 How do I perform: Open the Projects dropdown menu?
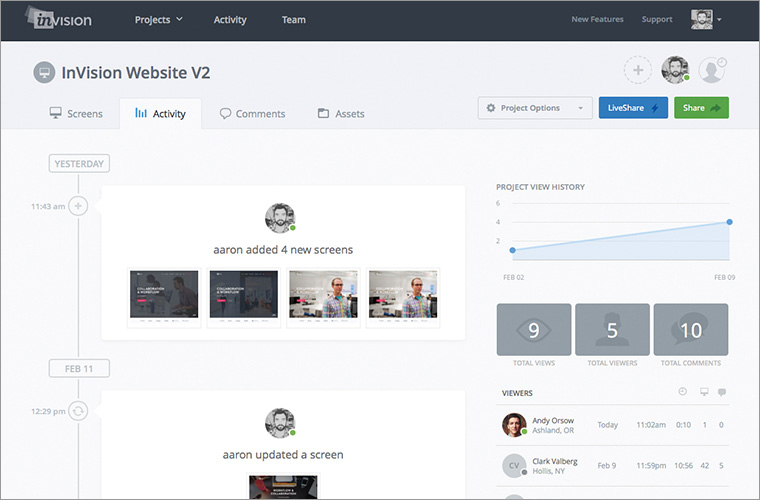pyautogui.click(x=158, y=20)
